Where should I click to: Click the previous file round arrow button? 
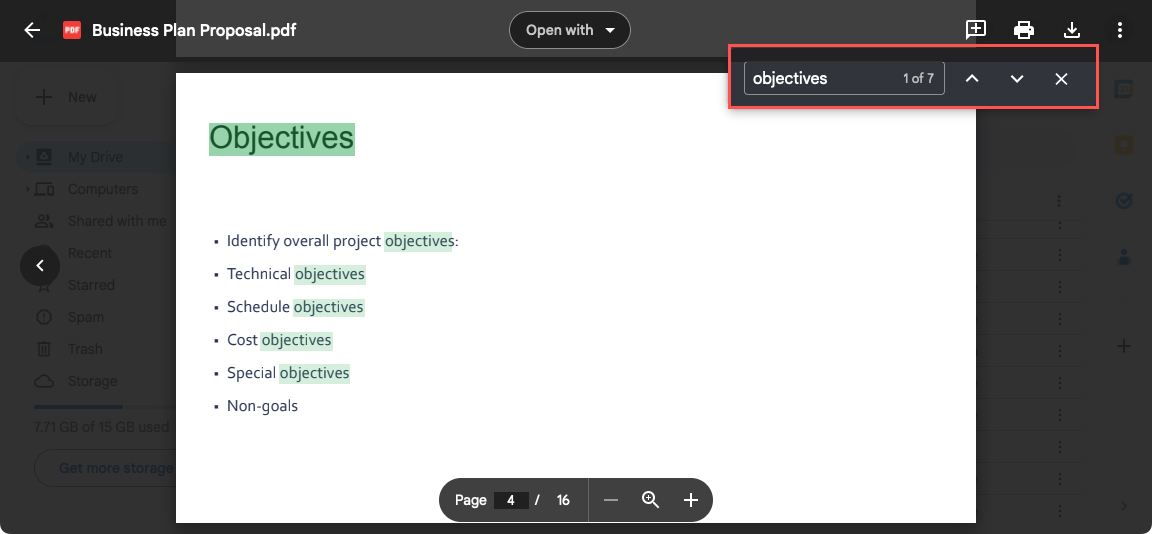pos(40,266)
